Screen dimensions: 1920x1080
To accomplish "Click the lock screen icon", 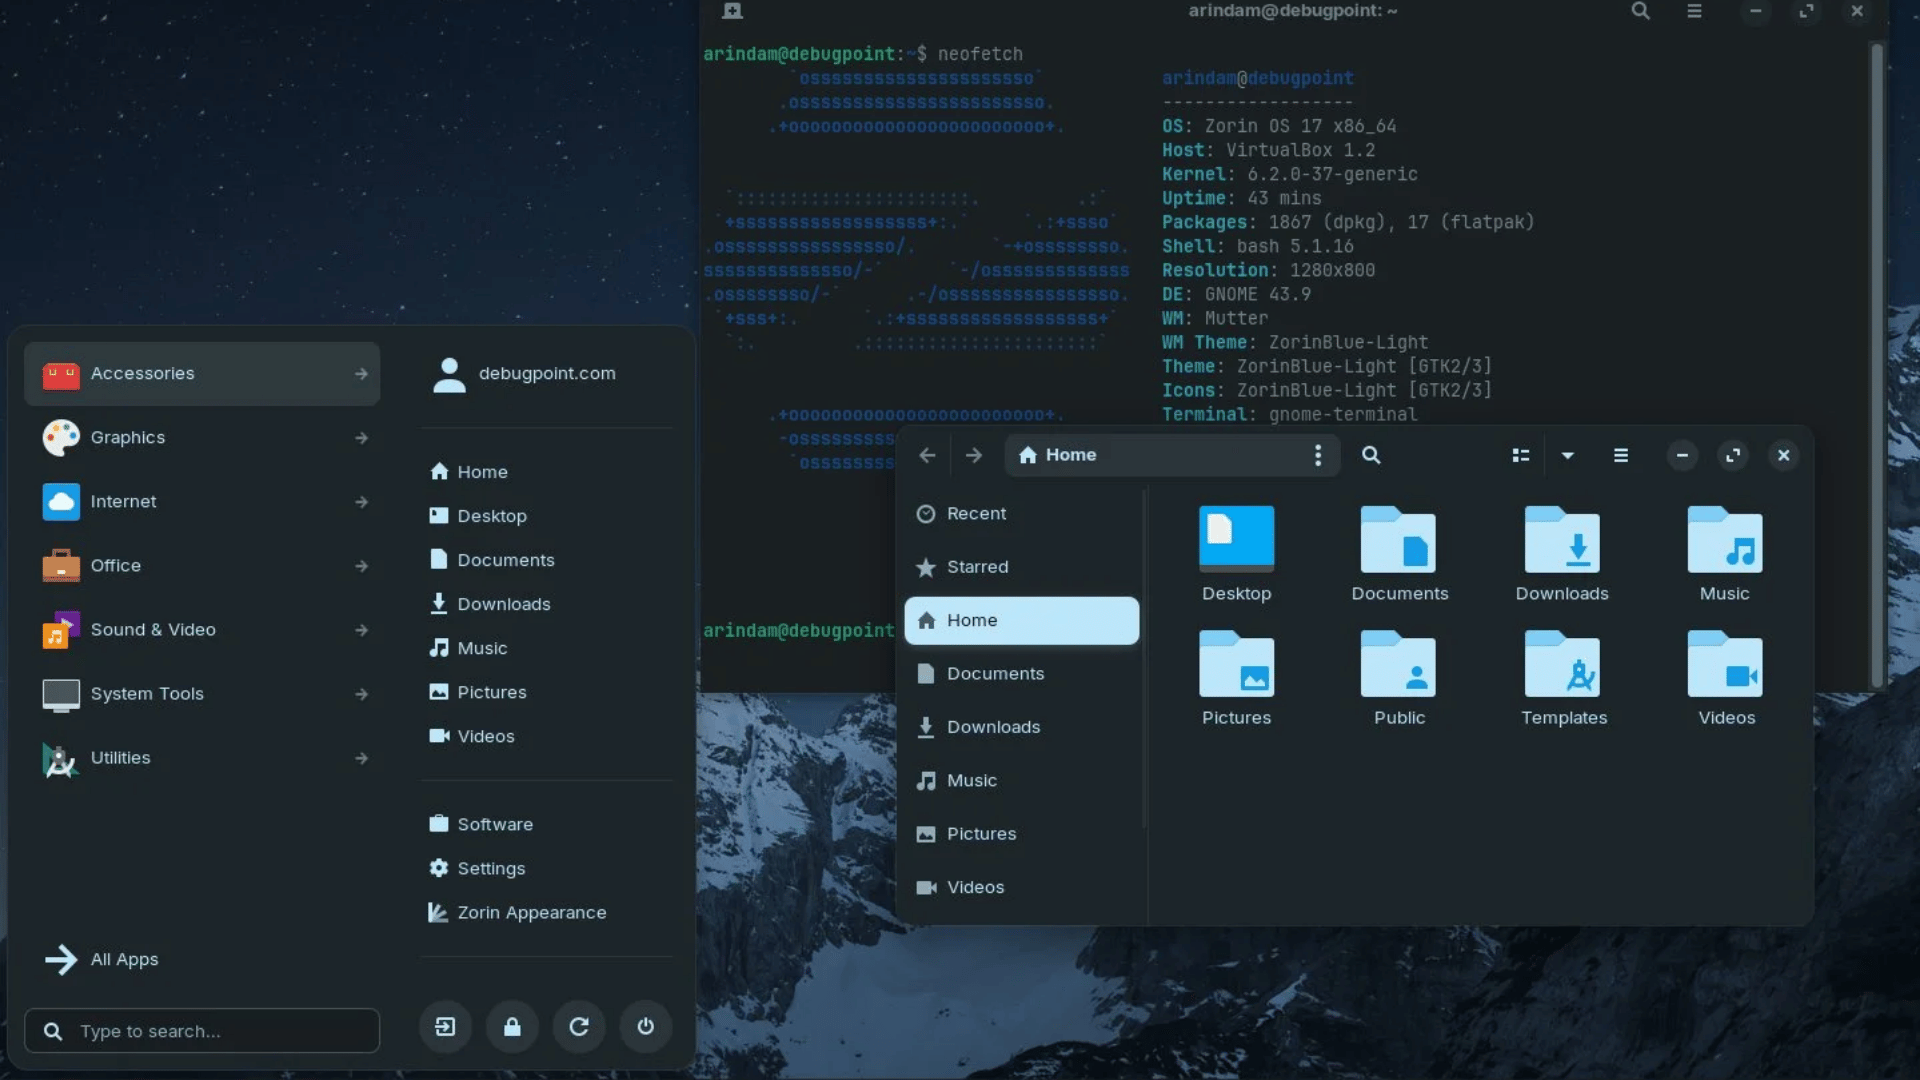I will (512, 1027).
